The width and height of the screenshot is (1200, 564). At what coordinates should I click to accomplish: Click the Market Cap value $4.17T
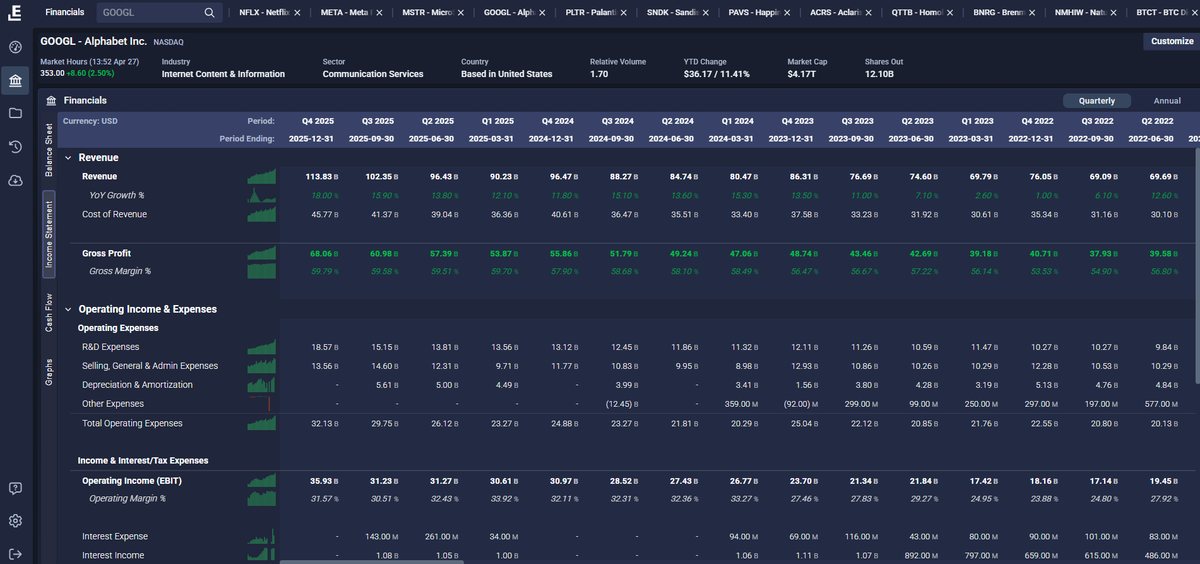(801, 74)
